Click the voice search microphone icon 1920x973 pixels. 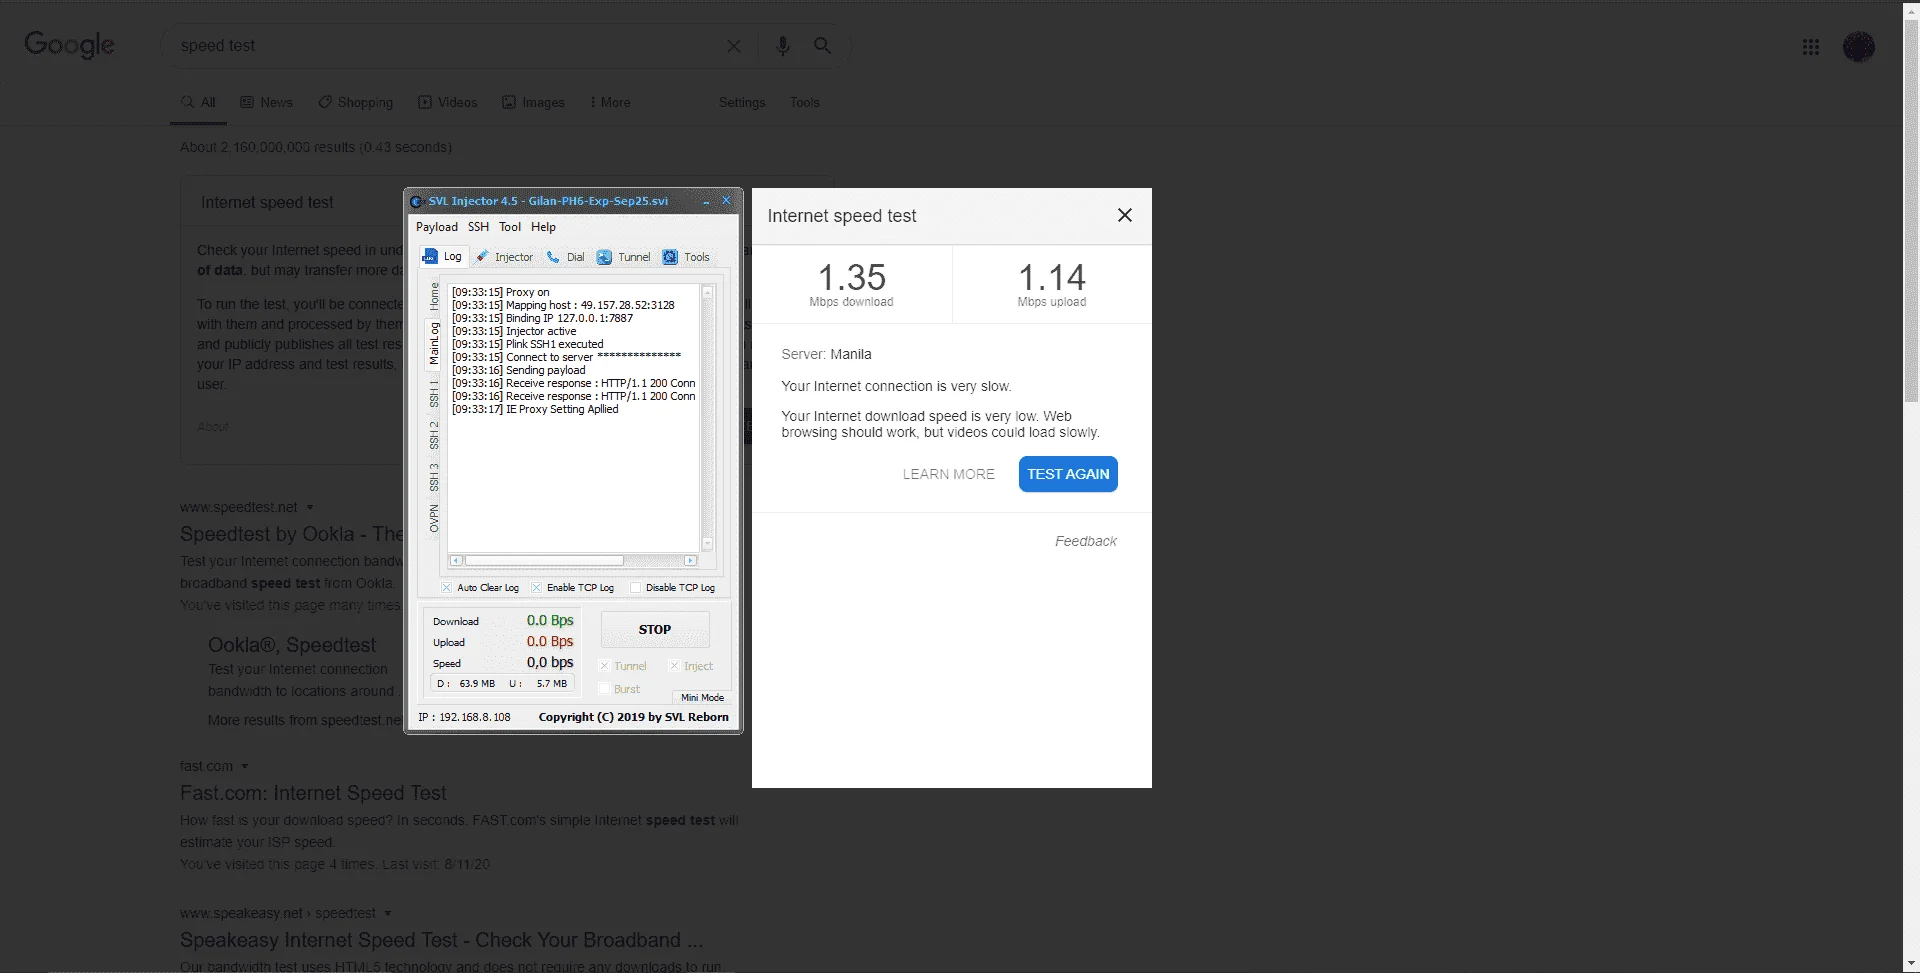point(783,46)
